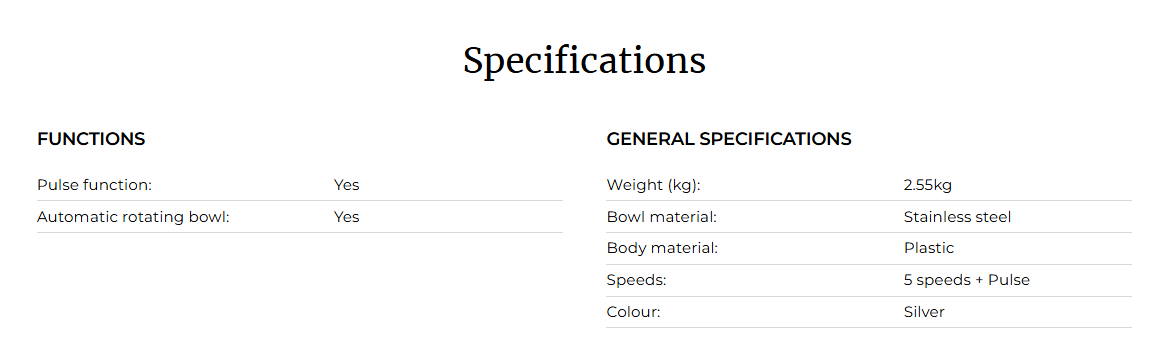Click the Pulse function label
This screenshot has height=364, width=1161.
tap(94, 185)
